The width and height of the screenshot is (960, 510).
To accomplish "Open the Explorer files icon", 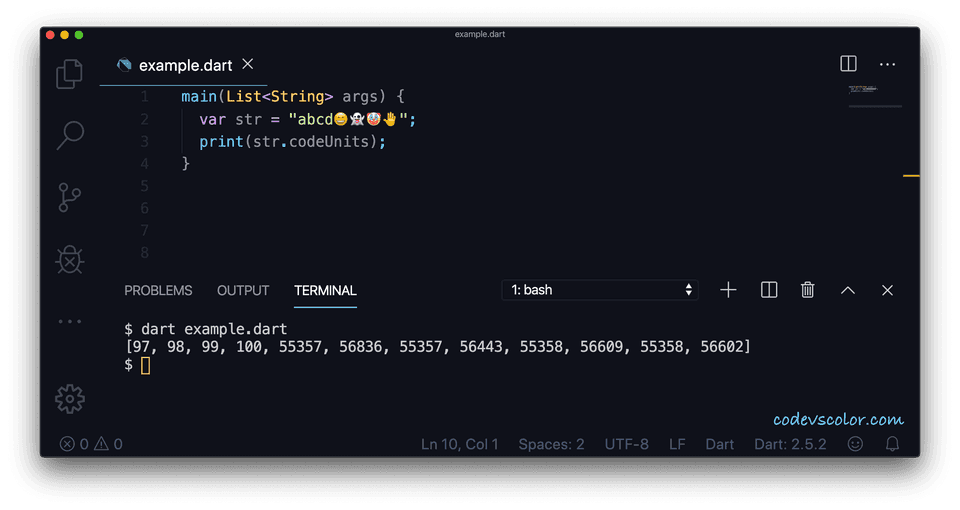I will click(69, 74).
